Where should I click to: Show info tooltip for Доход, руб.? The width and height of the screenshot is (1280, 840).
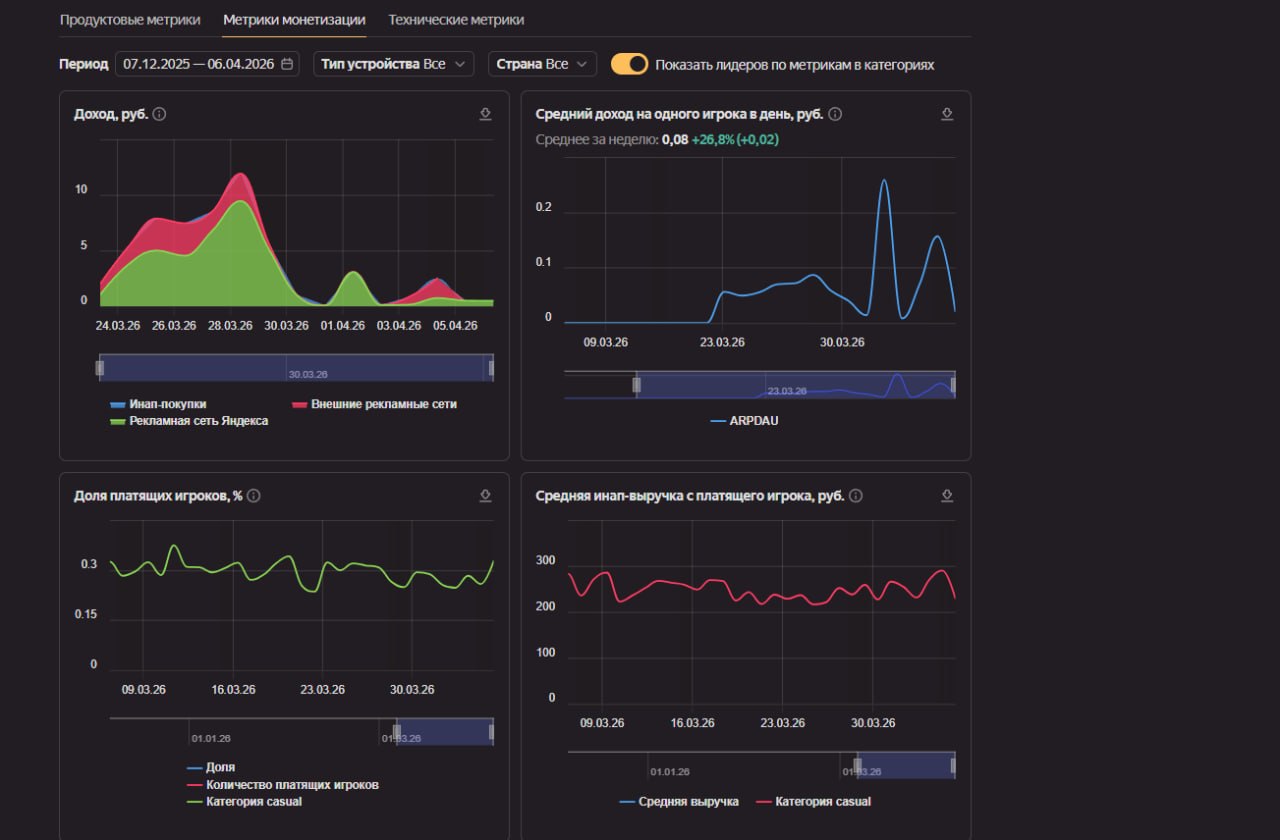(160, 114)
